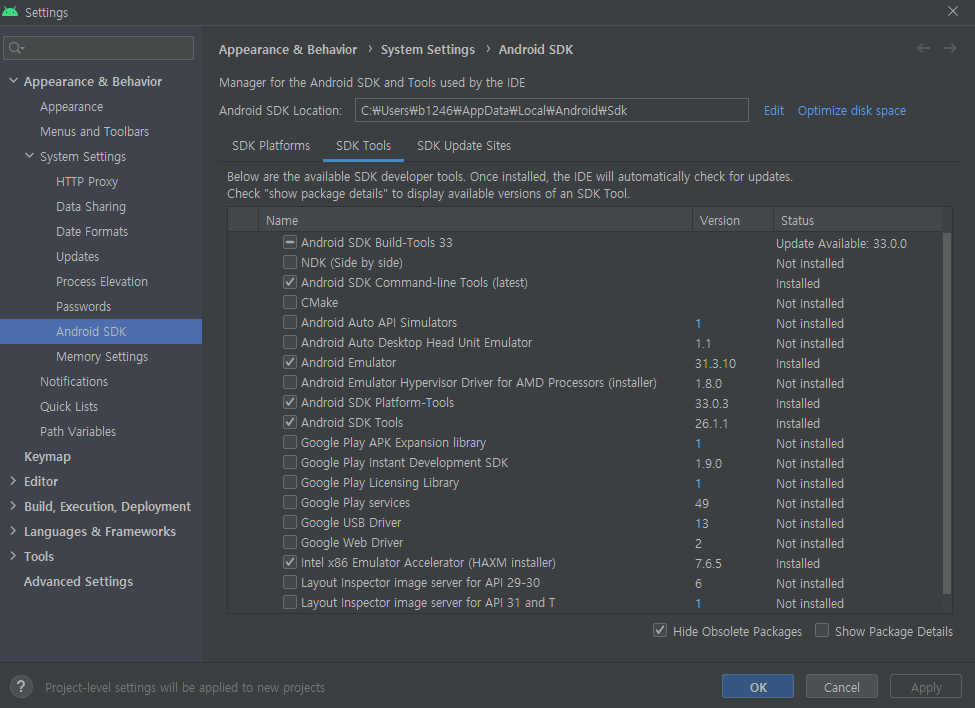Open Menus and Toolbars settings
Image resolution: width=975 pixels, height=708 pixels.
[95, 131]
